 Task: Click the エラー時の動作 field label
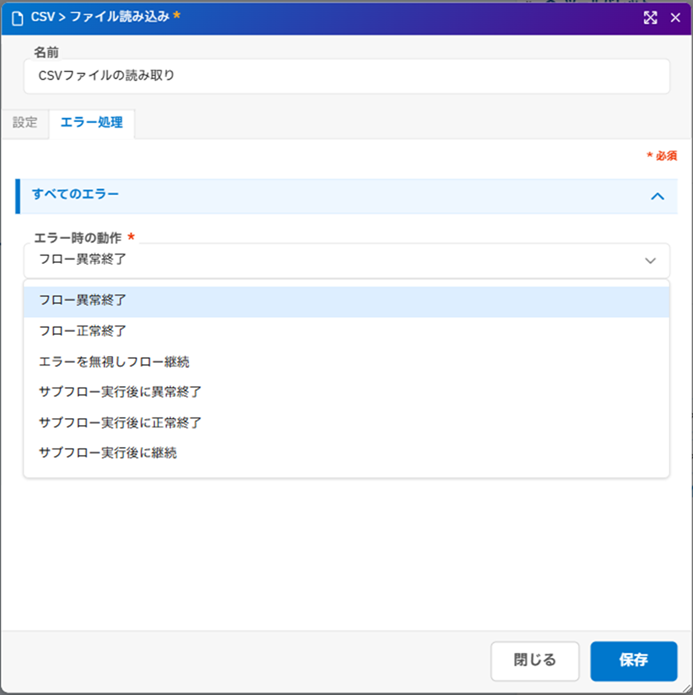coord(78,238)
